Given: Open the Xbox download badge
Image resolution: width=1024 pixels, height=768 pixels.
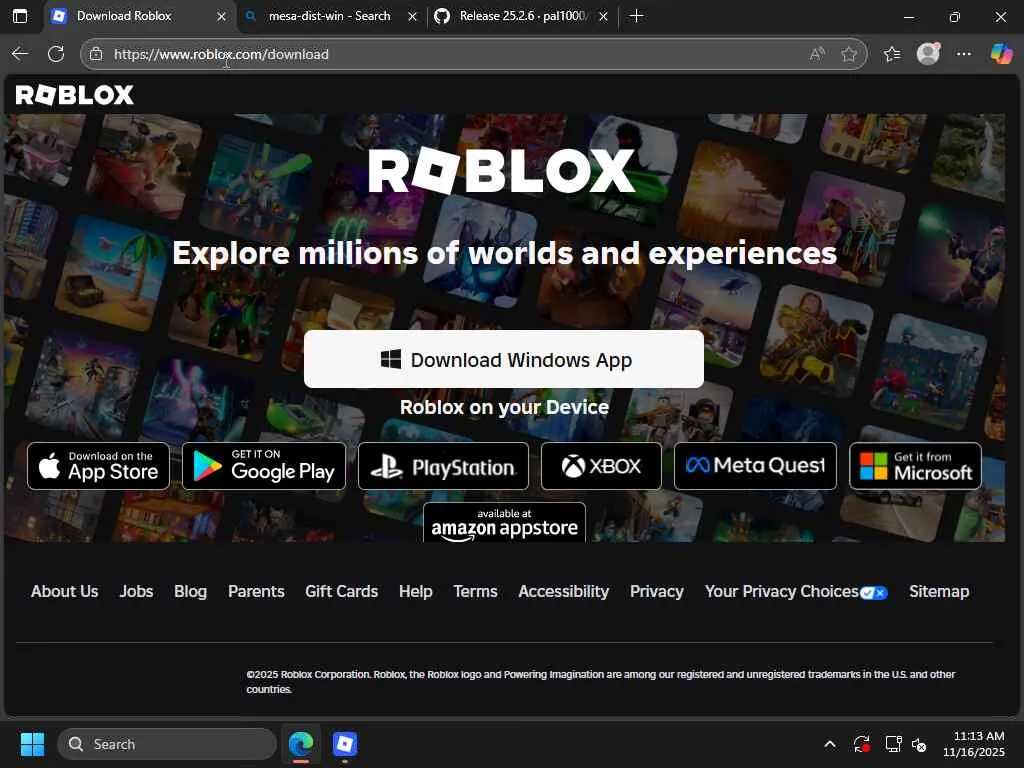Looking at the screenshot, I should [x=601, y=466].
